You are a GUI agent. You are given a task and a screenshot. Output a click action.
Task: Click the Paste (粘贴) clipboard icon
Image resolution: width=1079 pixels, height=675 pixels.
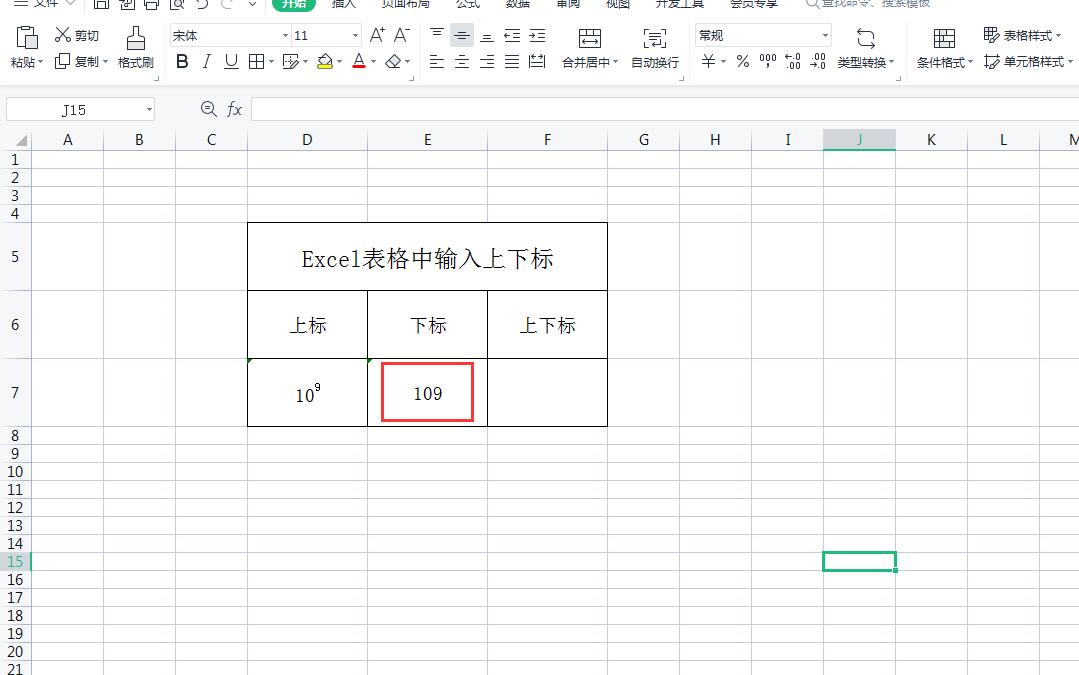click(x=26, y=38)
